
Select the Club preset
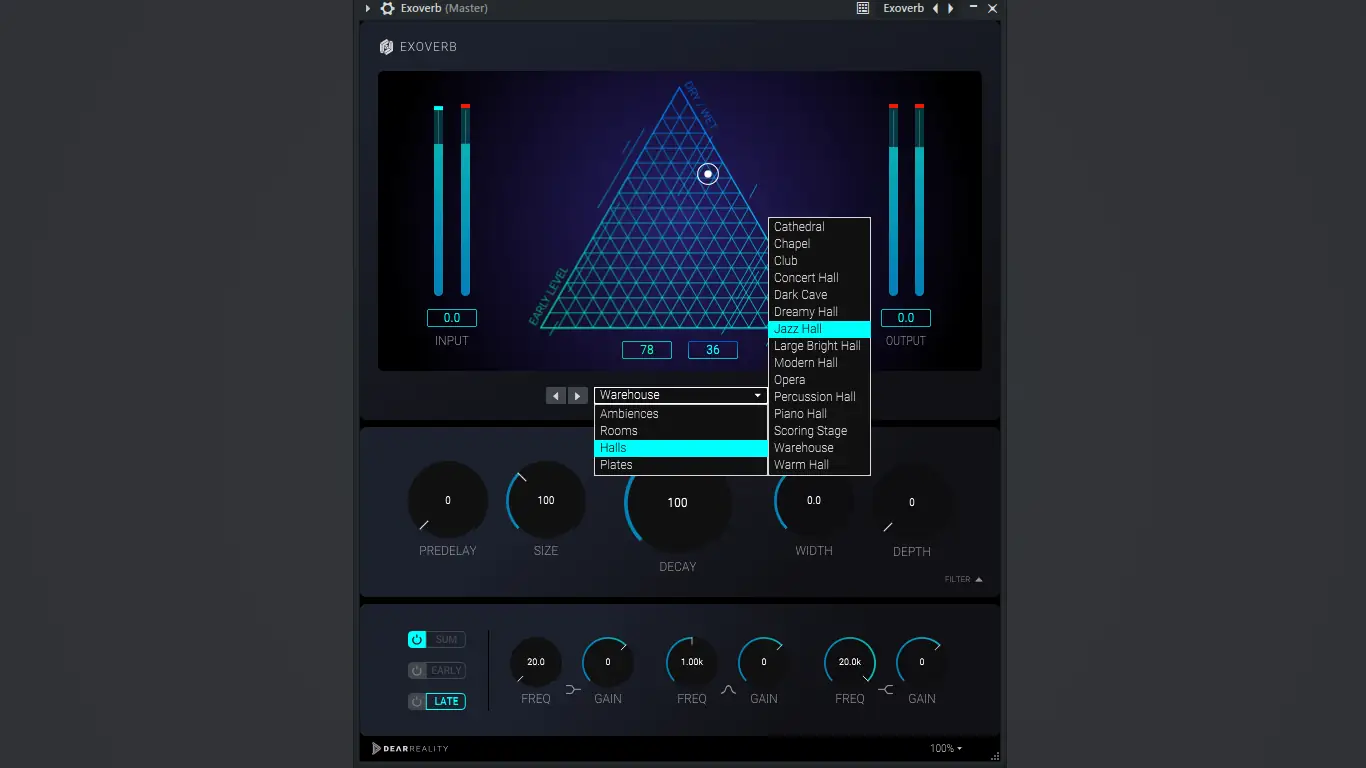click(x=819, y=261)
